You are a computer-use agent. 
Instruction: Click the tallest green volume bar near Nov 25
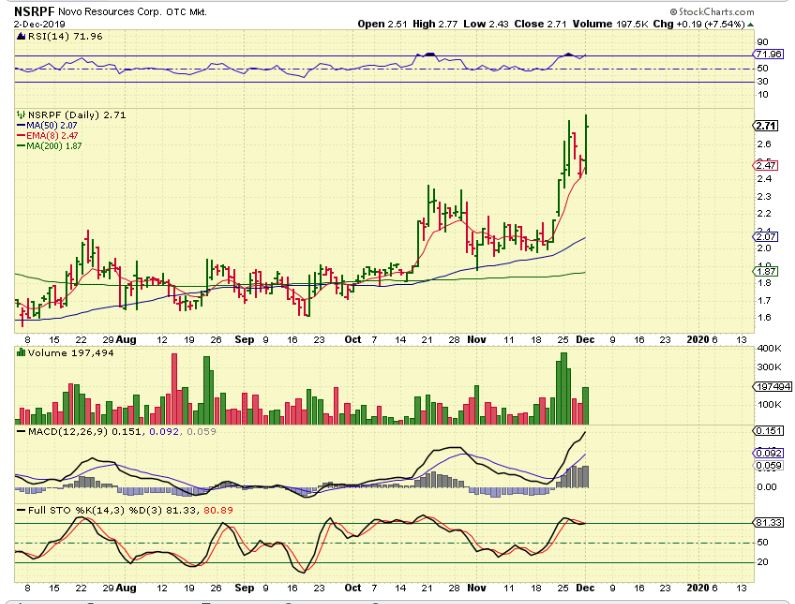pos(564,388)
